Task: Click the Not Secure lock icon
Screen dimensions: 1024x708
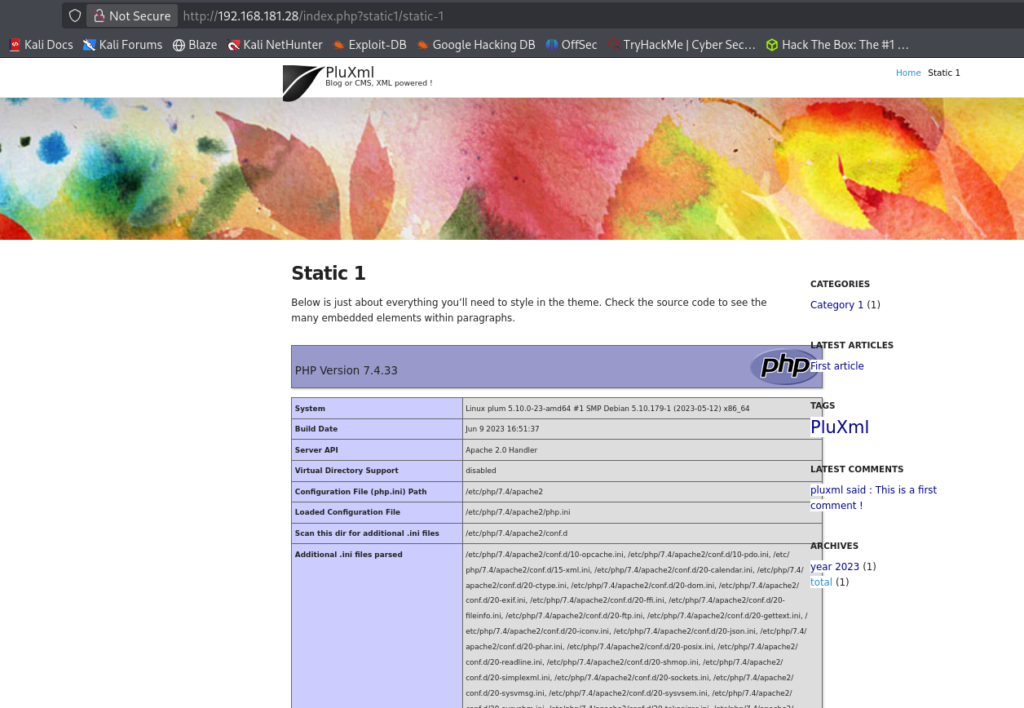Action: (99, 16)
